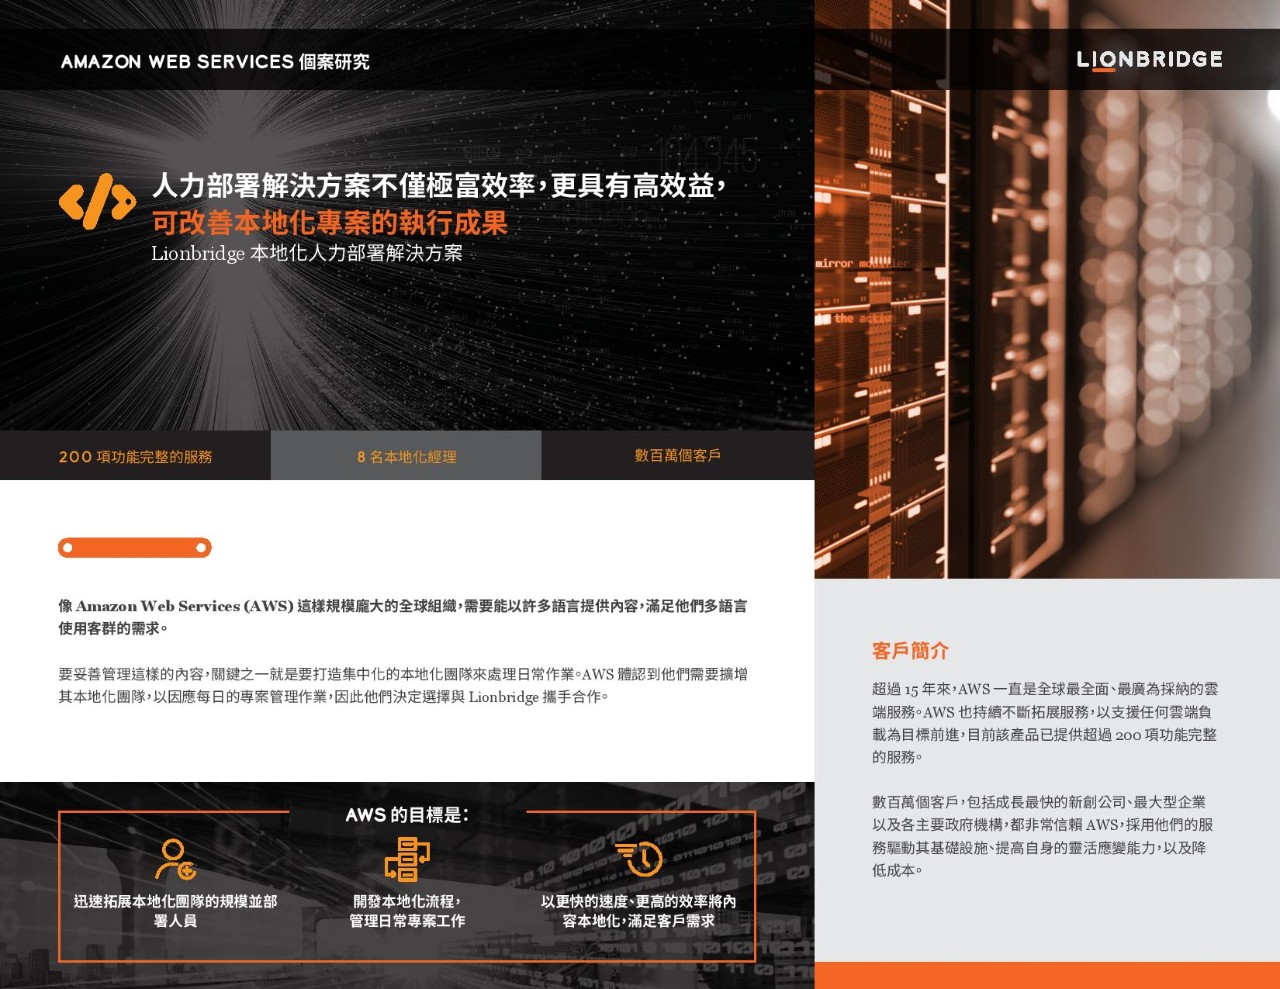Click the orange rounded bar decoration above intro

(135, 547)
